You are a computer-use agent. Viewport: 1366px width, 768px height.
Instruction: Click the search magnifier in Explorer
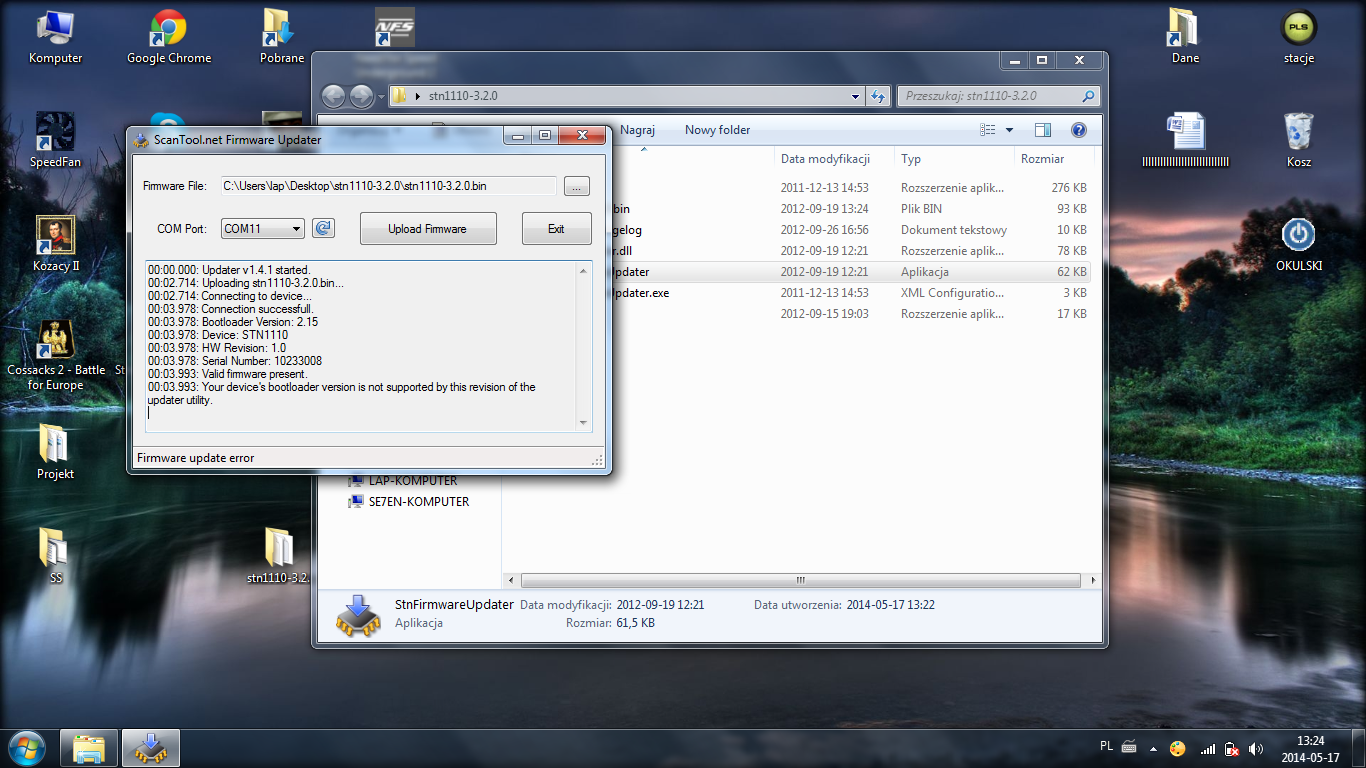click(1088, 97)
